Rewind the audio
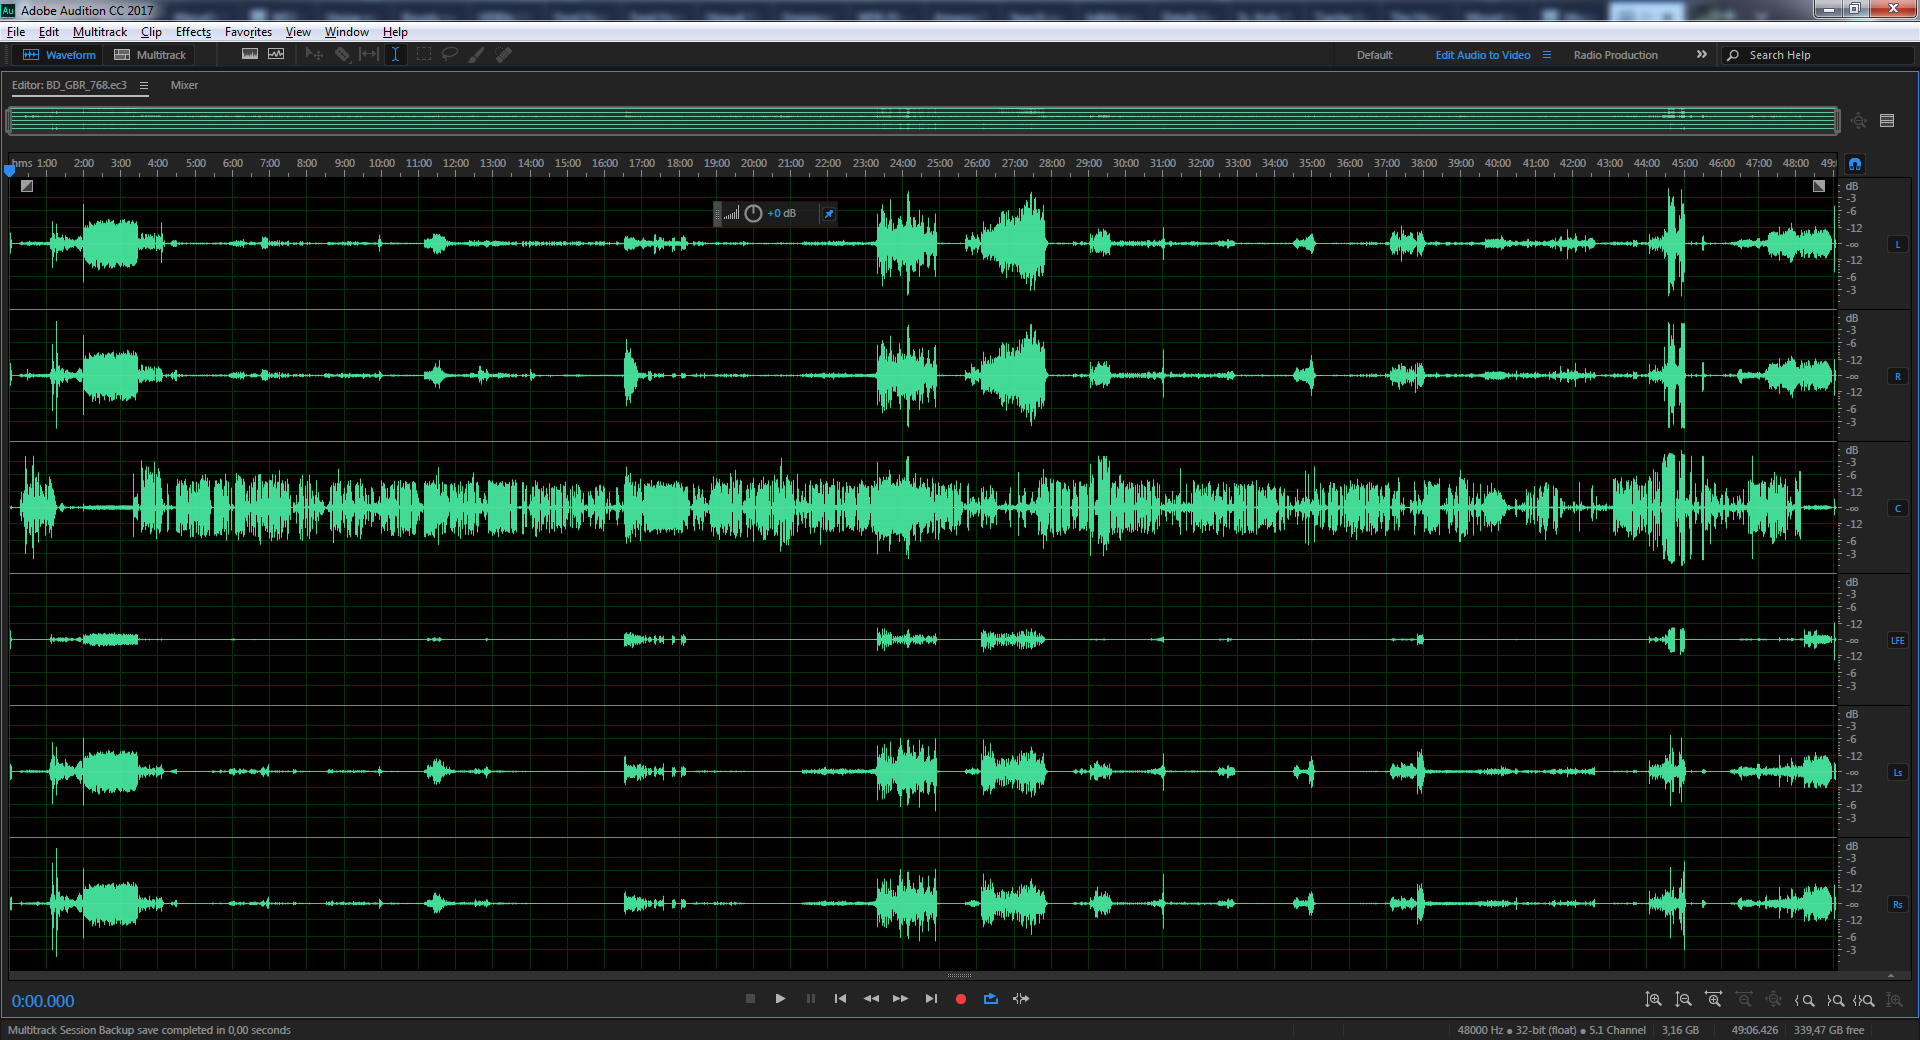Image resolution: width=1920 pixels, height=1040 pixels. [871, 999]
